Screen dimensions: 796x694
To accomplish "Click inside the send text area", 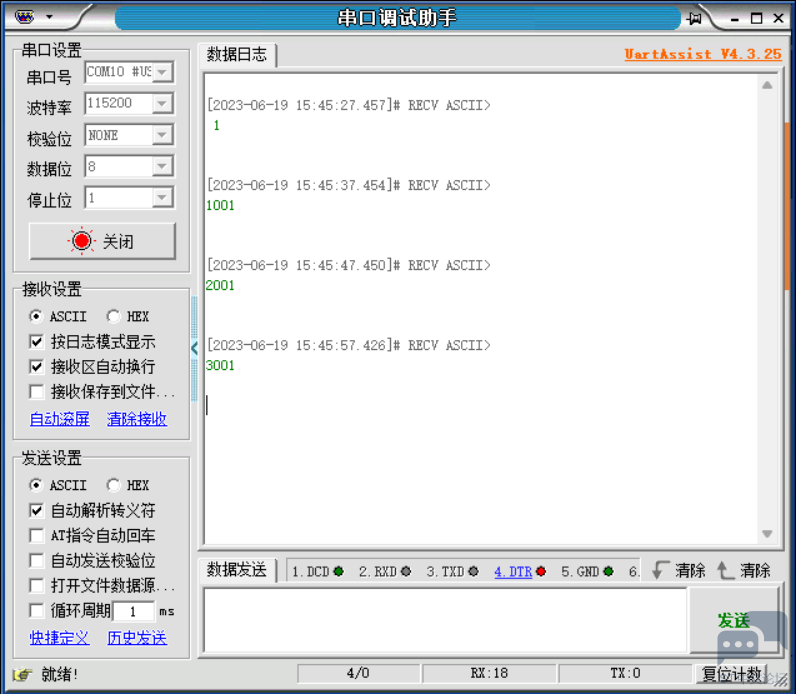I will click(x=445, y=620).
